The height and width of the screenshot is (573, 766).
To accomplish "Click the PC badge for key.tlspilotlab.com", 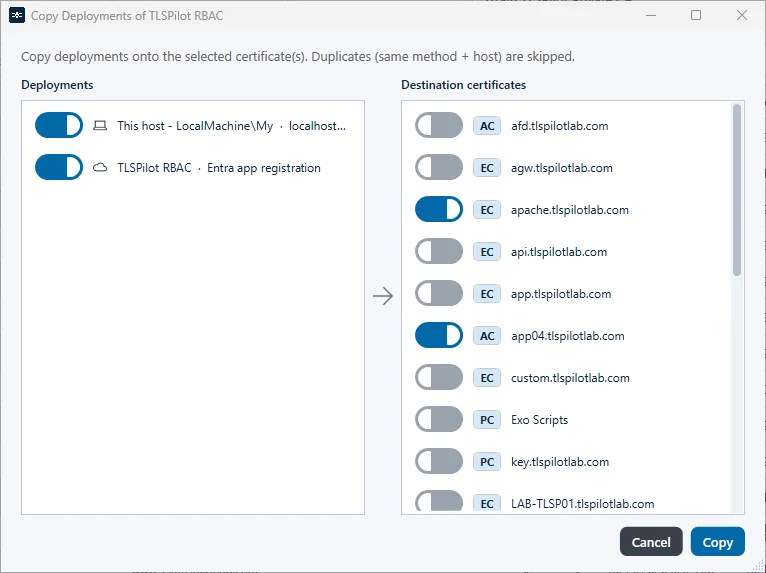I will coord(487,462).
